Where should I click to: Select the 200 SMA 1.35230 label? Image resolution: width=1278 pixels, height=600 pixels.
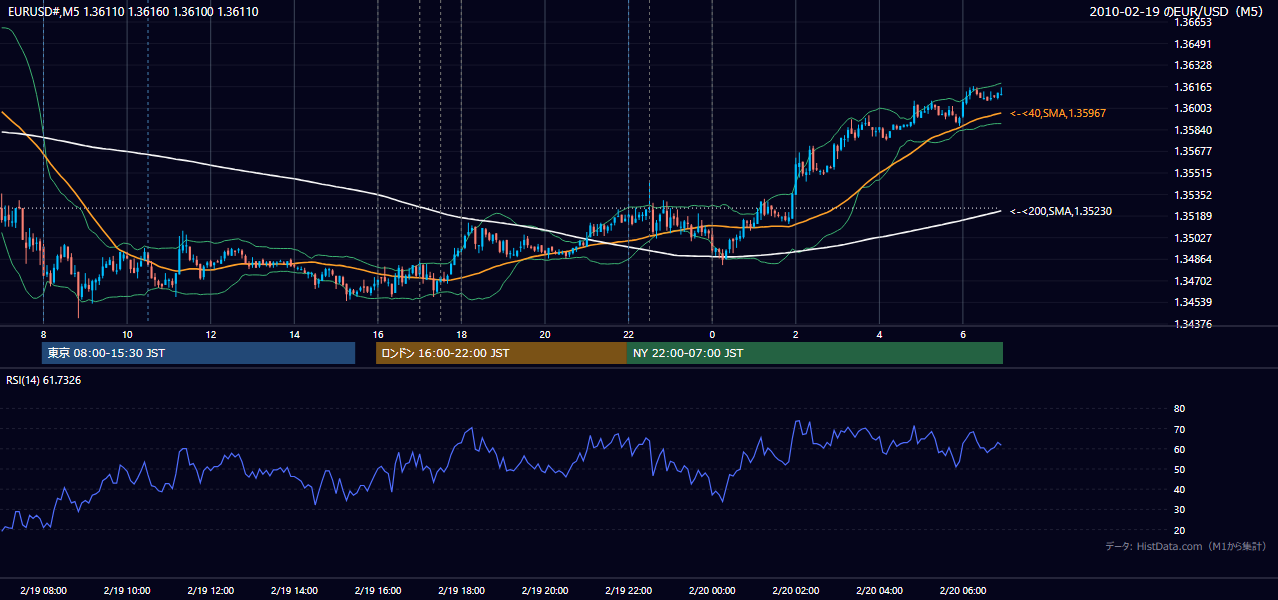[x=1060, y=211]
